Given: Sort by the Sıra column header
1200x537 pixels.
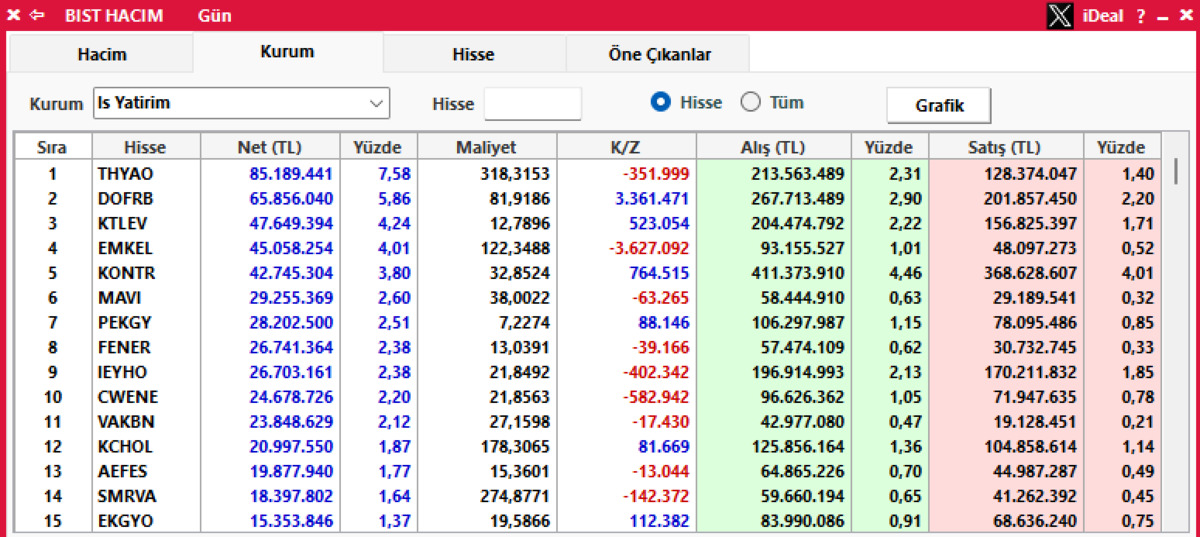Looking at the screenshot, I should tap(52, 147).
